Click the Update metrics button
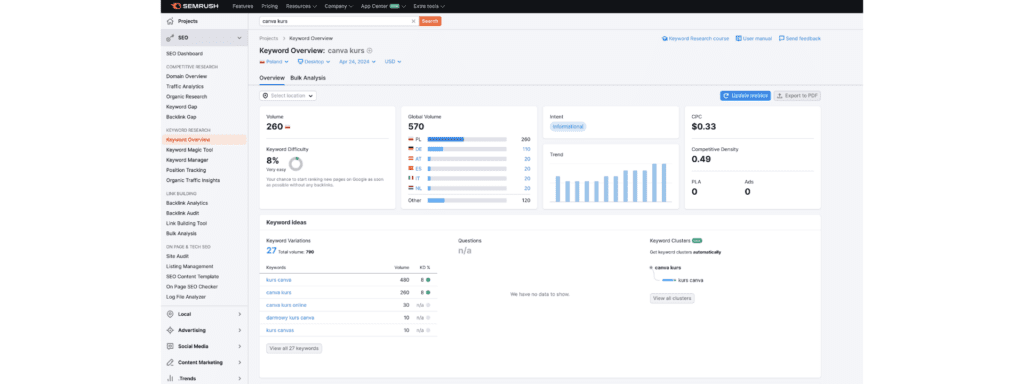Viewport: 1024px width, 384px height. 745,95
